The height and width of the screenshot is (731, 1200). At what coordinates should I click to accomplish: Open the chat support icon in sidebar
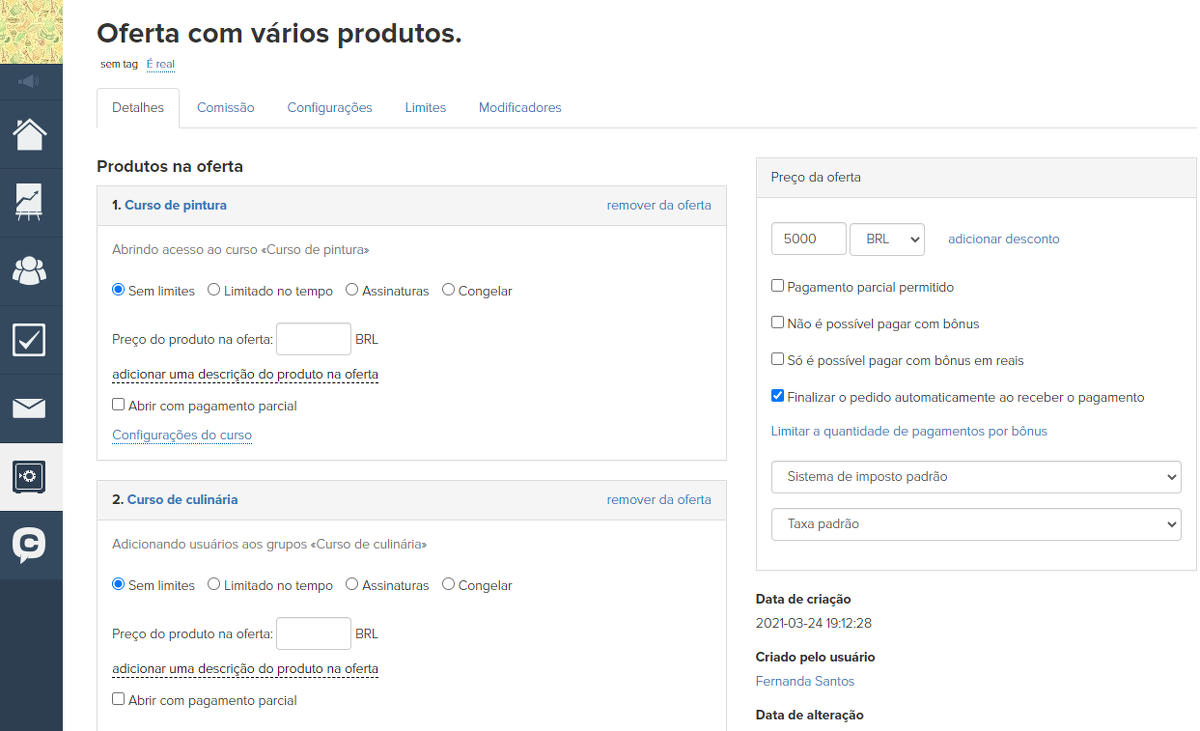(x=30, y=546)
